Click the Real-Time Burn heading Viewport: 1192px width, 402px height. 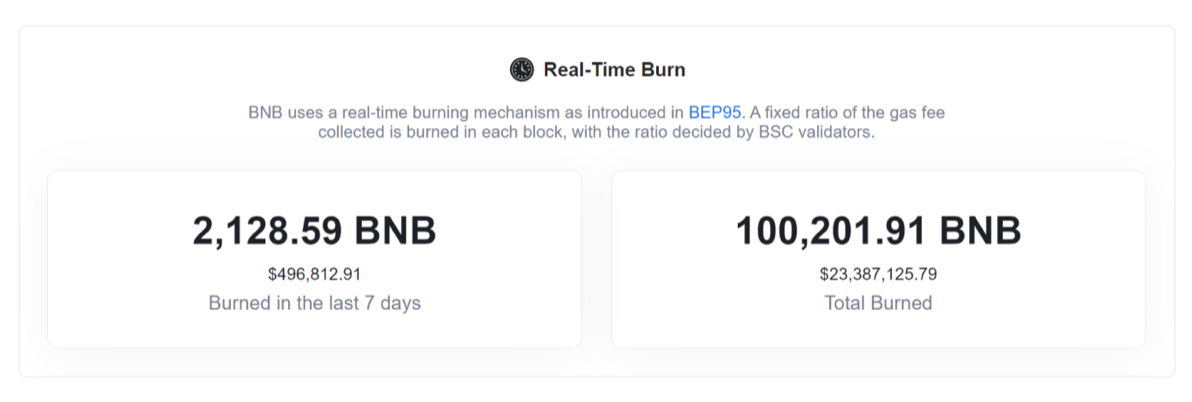tap(614, 70)
